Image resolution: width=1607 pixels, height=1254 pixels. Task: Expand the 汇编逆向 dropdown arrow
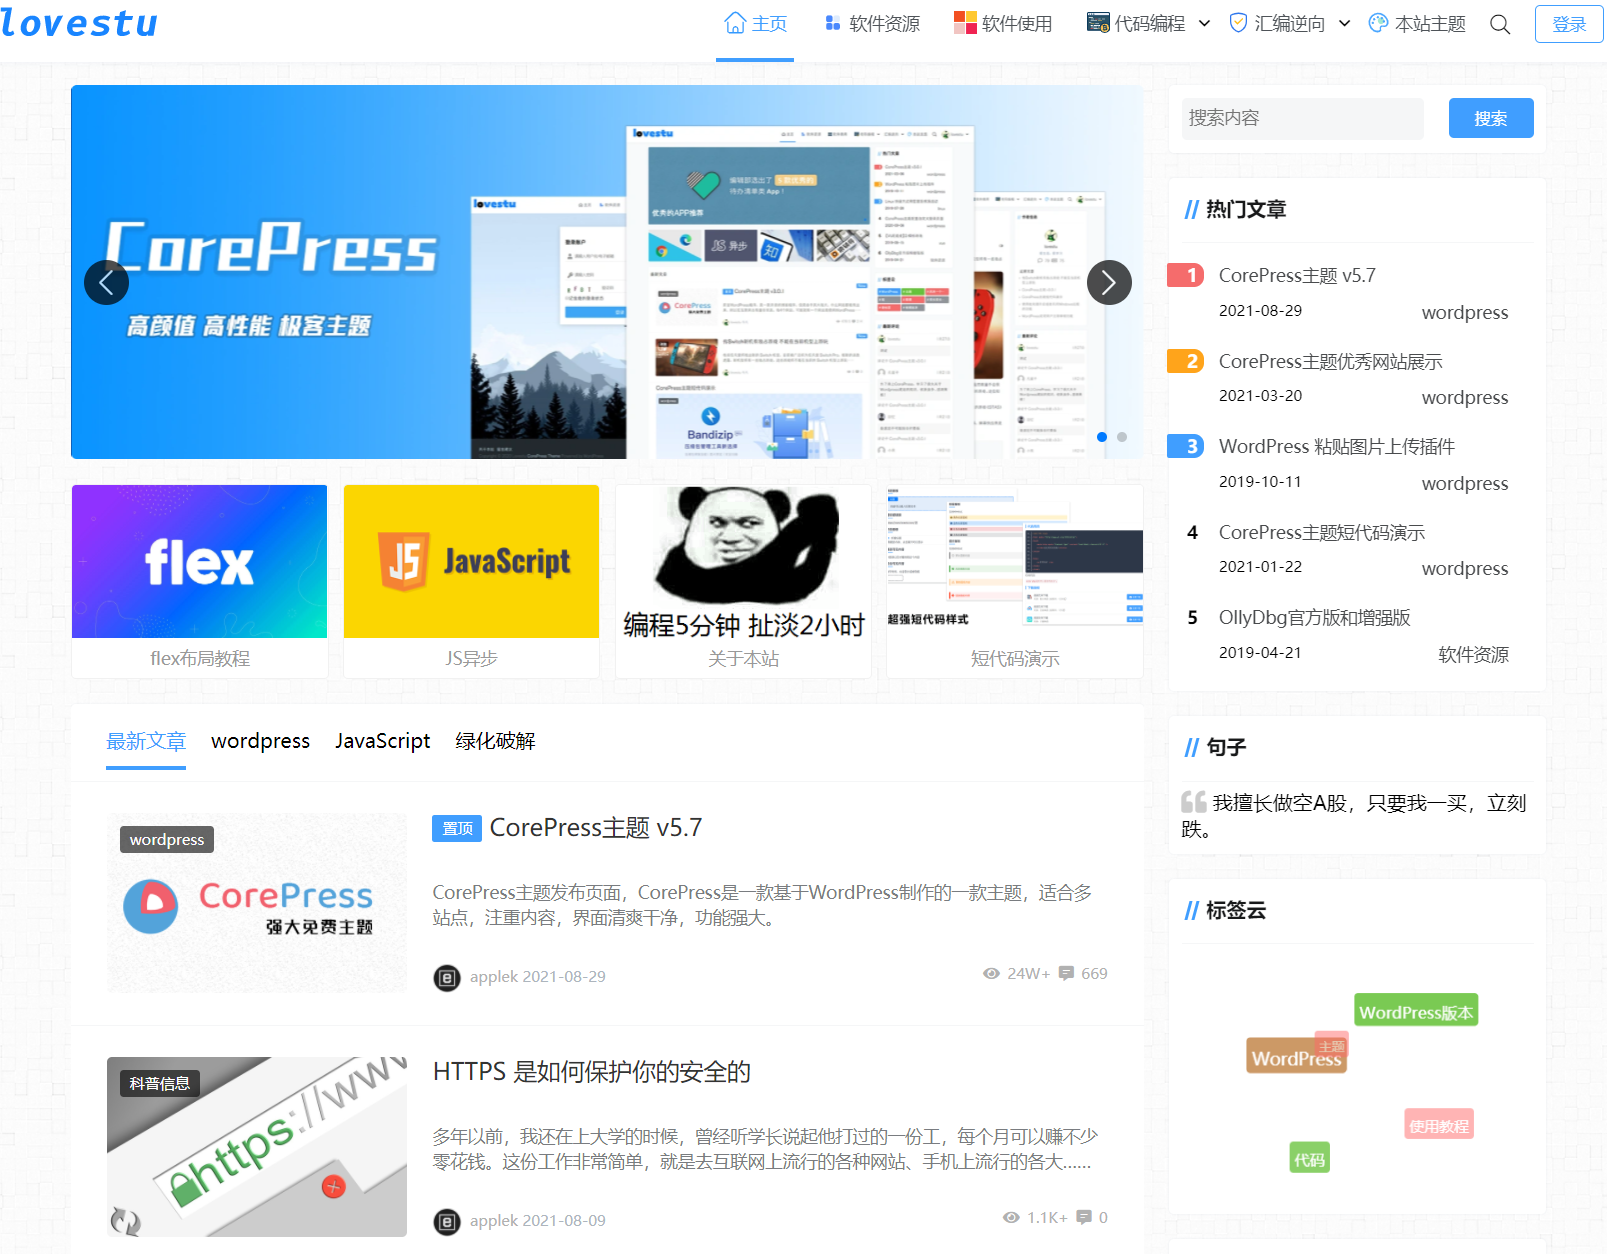1344,23
